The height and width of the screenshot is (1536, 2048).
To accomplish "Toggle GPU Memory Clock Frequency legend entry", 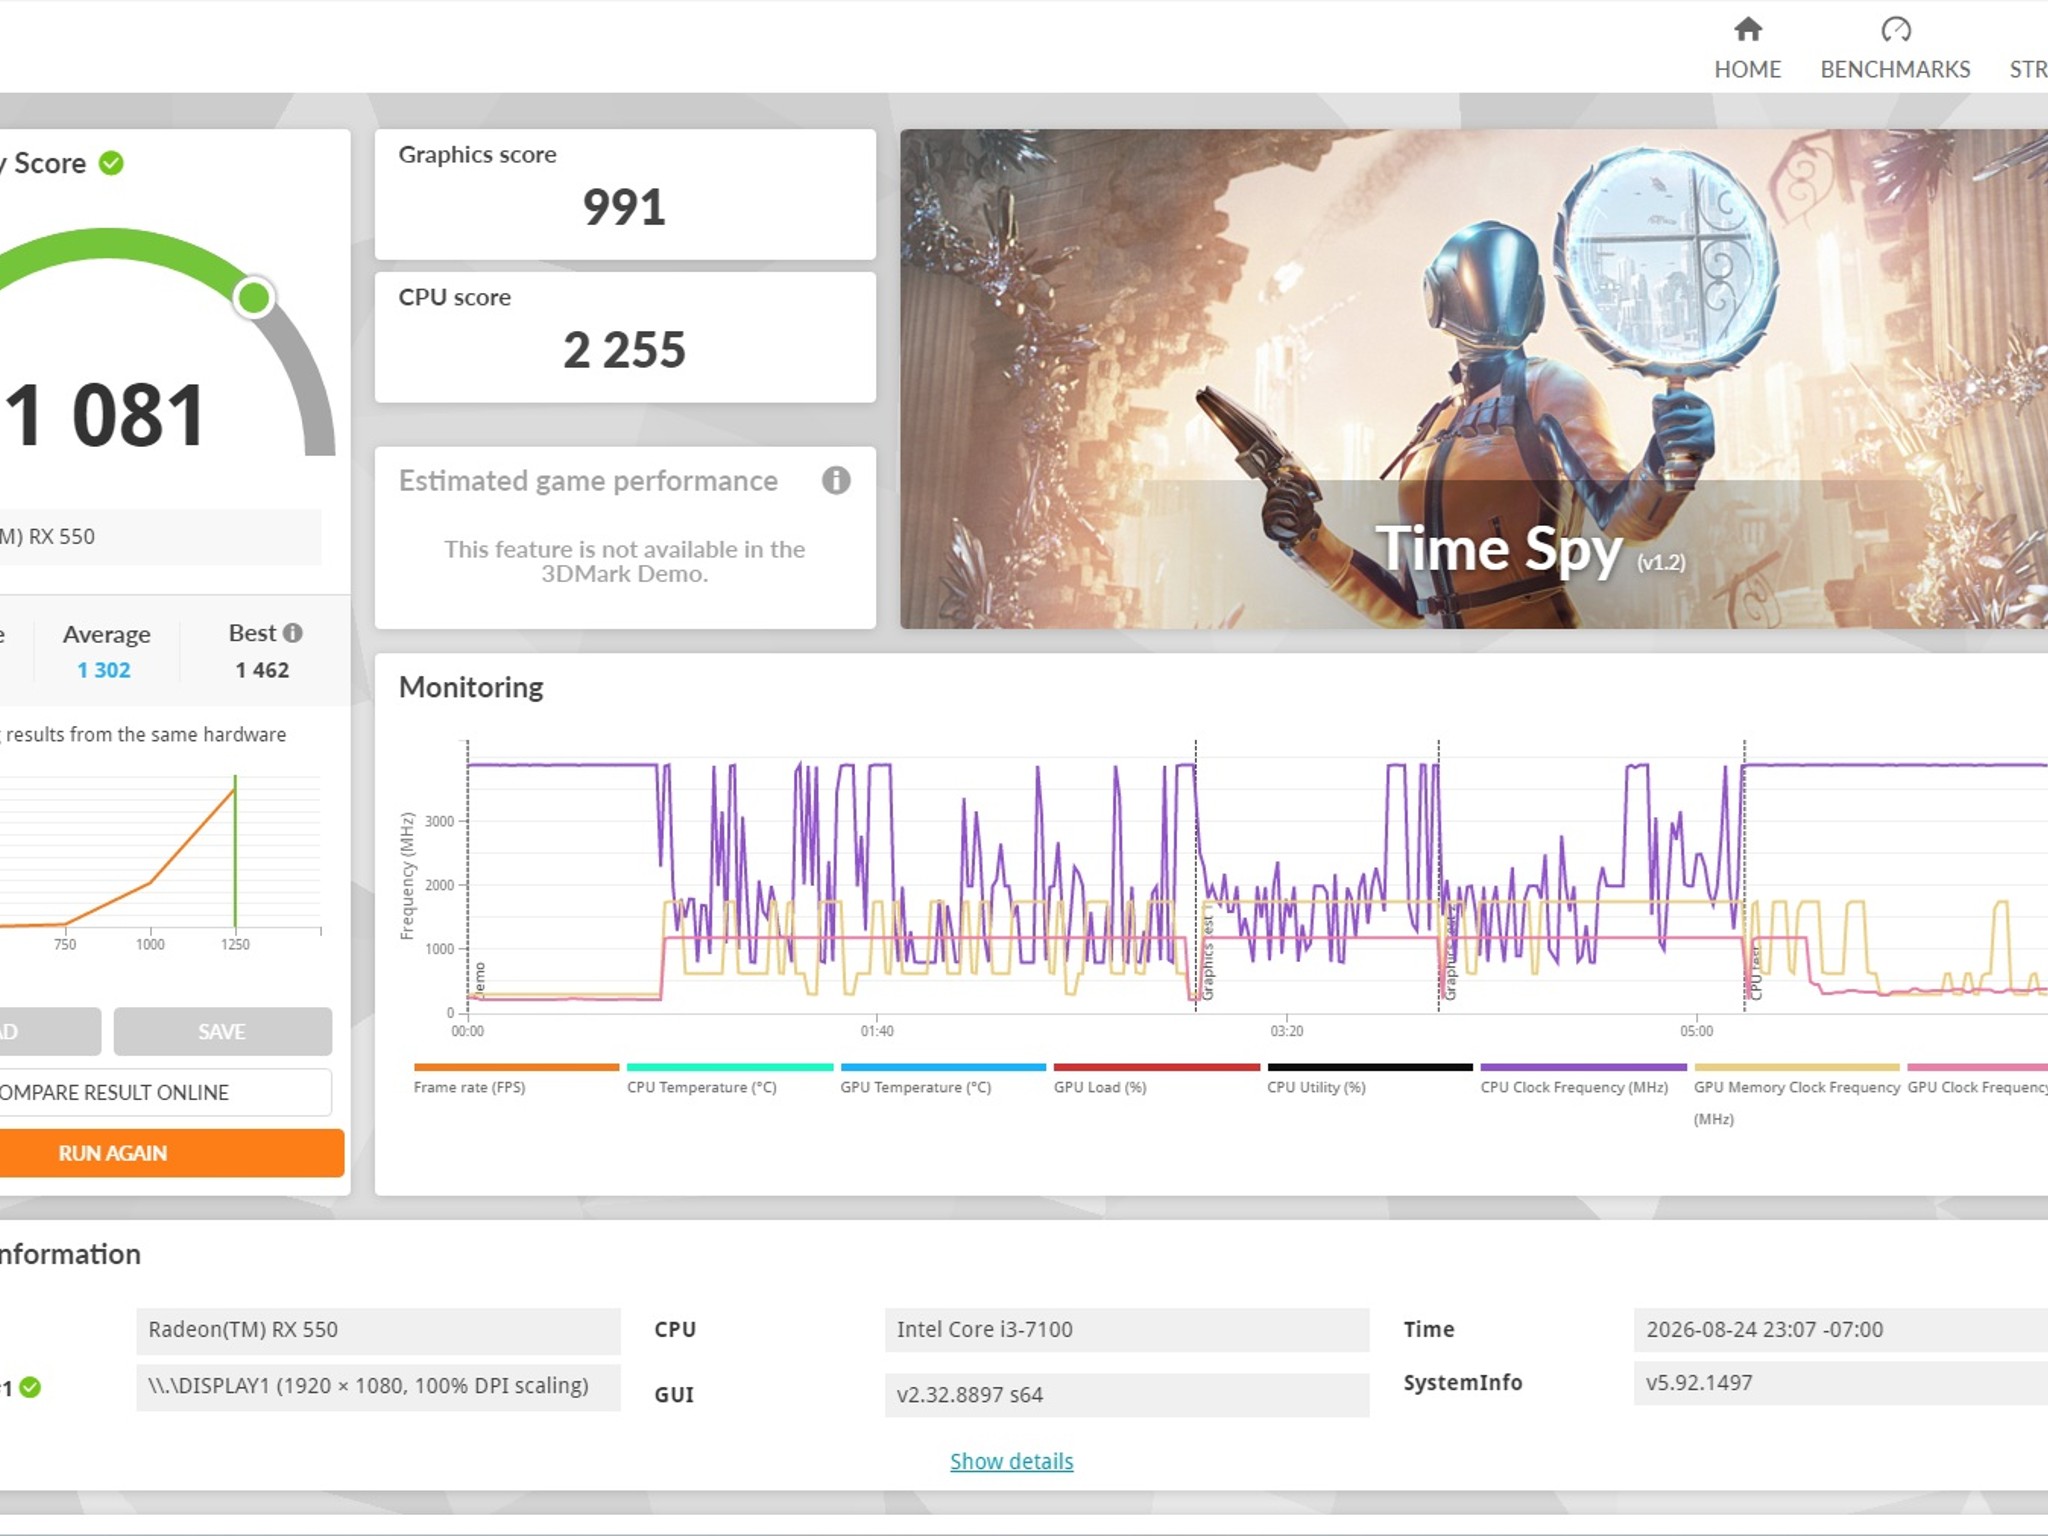I will pos(1797,1094).
